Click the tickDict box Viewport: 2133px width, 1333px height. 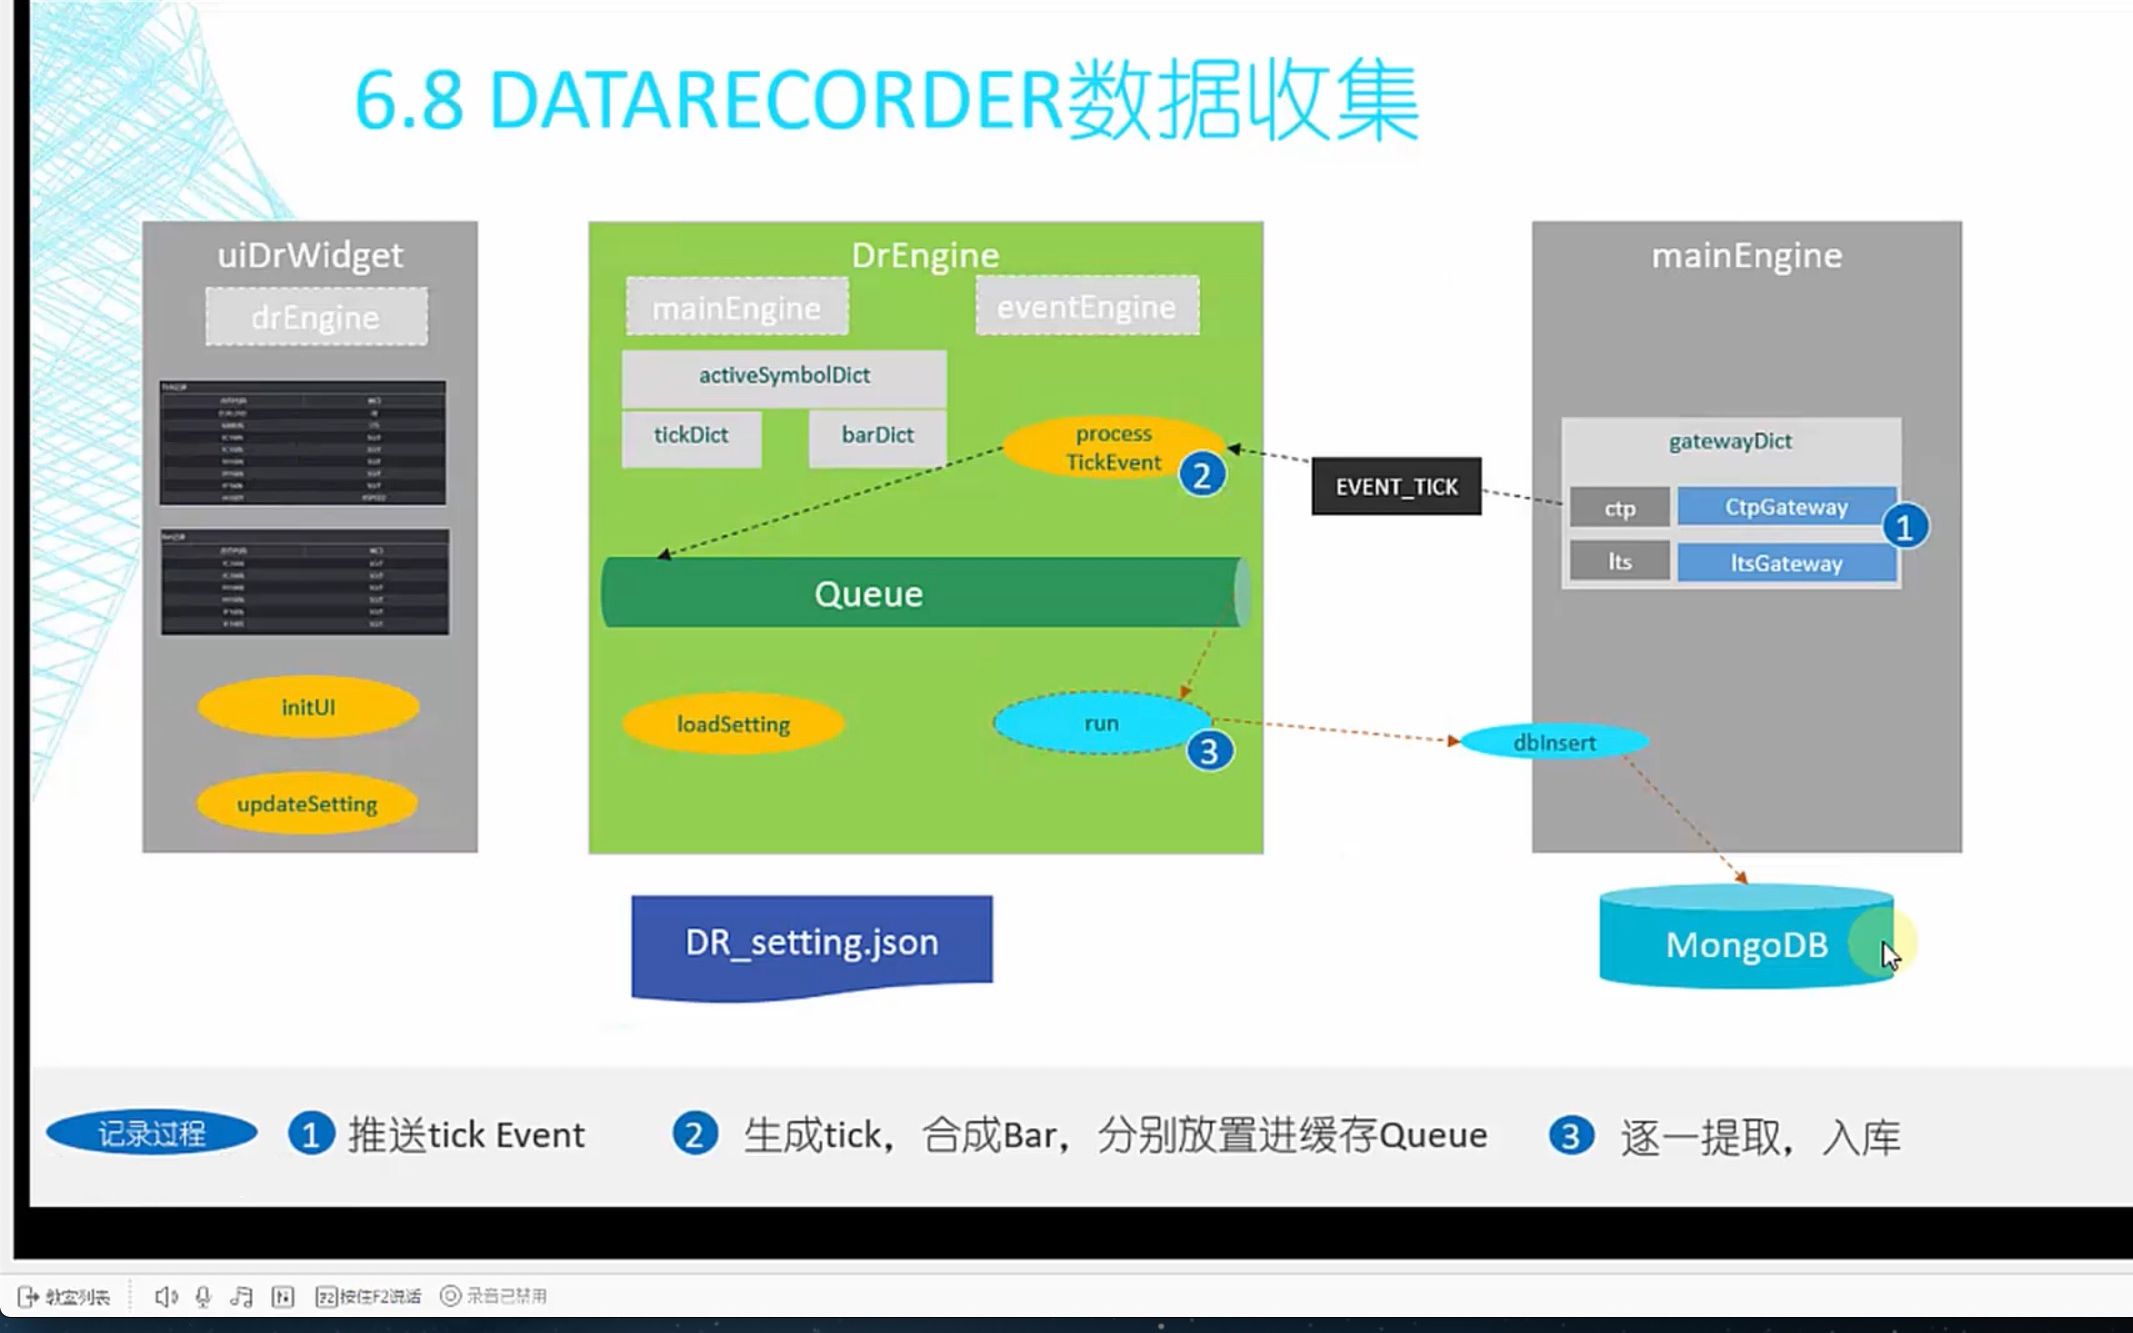click(691, 437)
